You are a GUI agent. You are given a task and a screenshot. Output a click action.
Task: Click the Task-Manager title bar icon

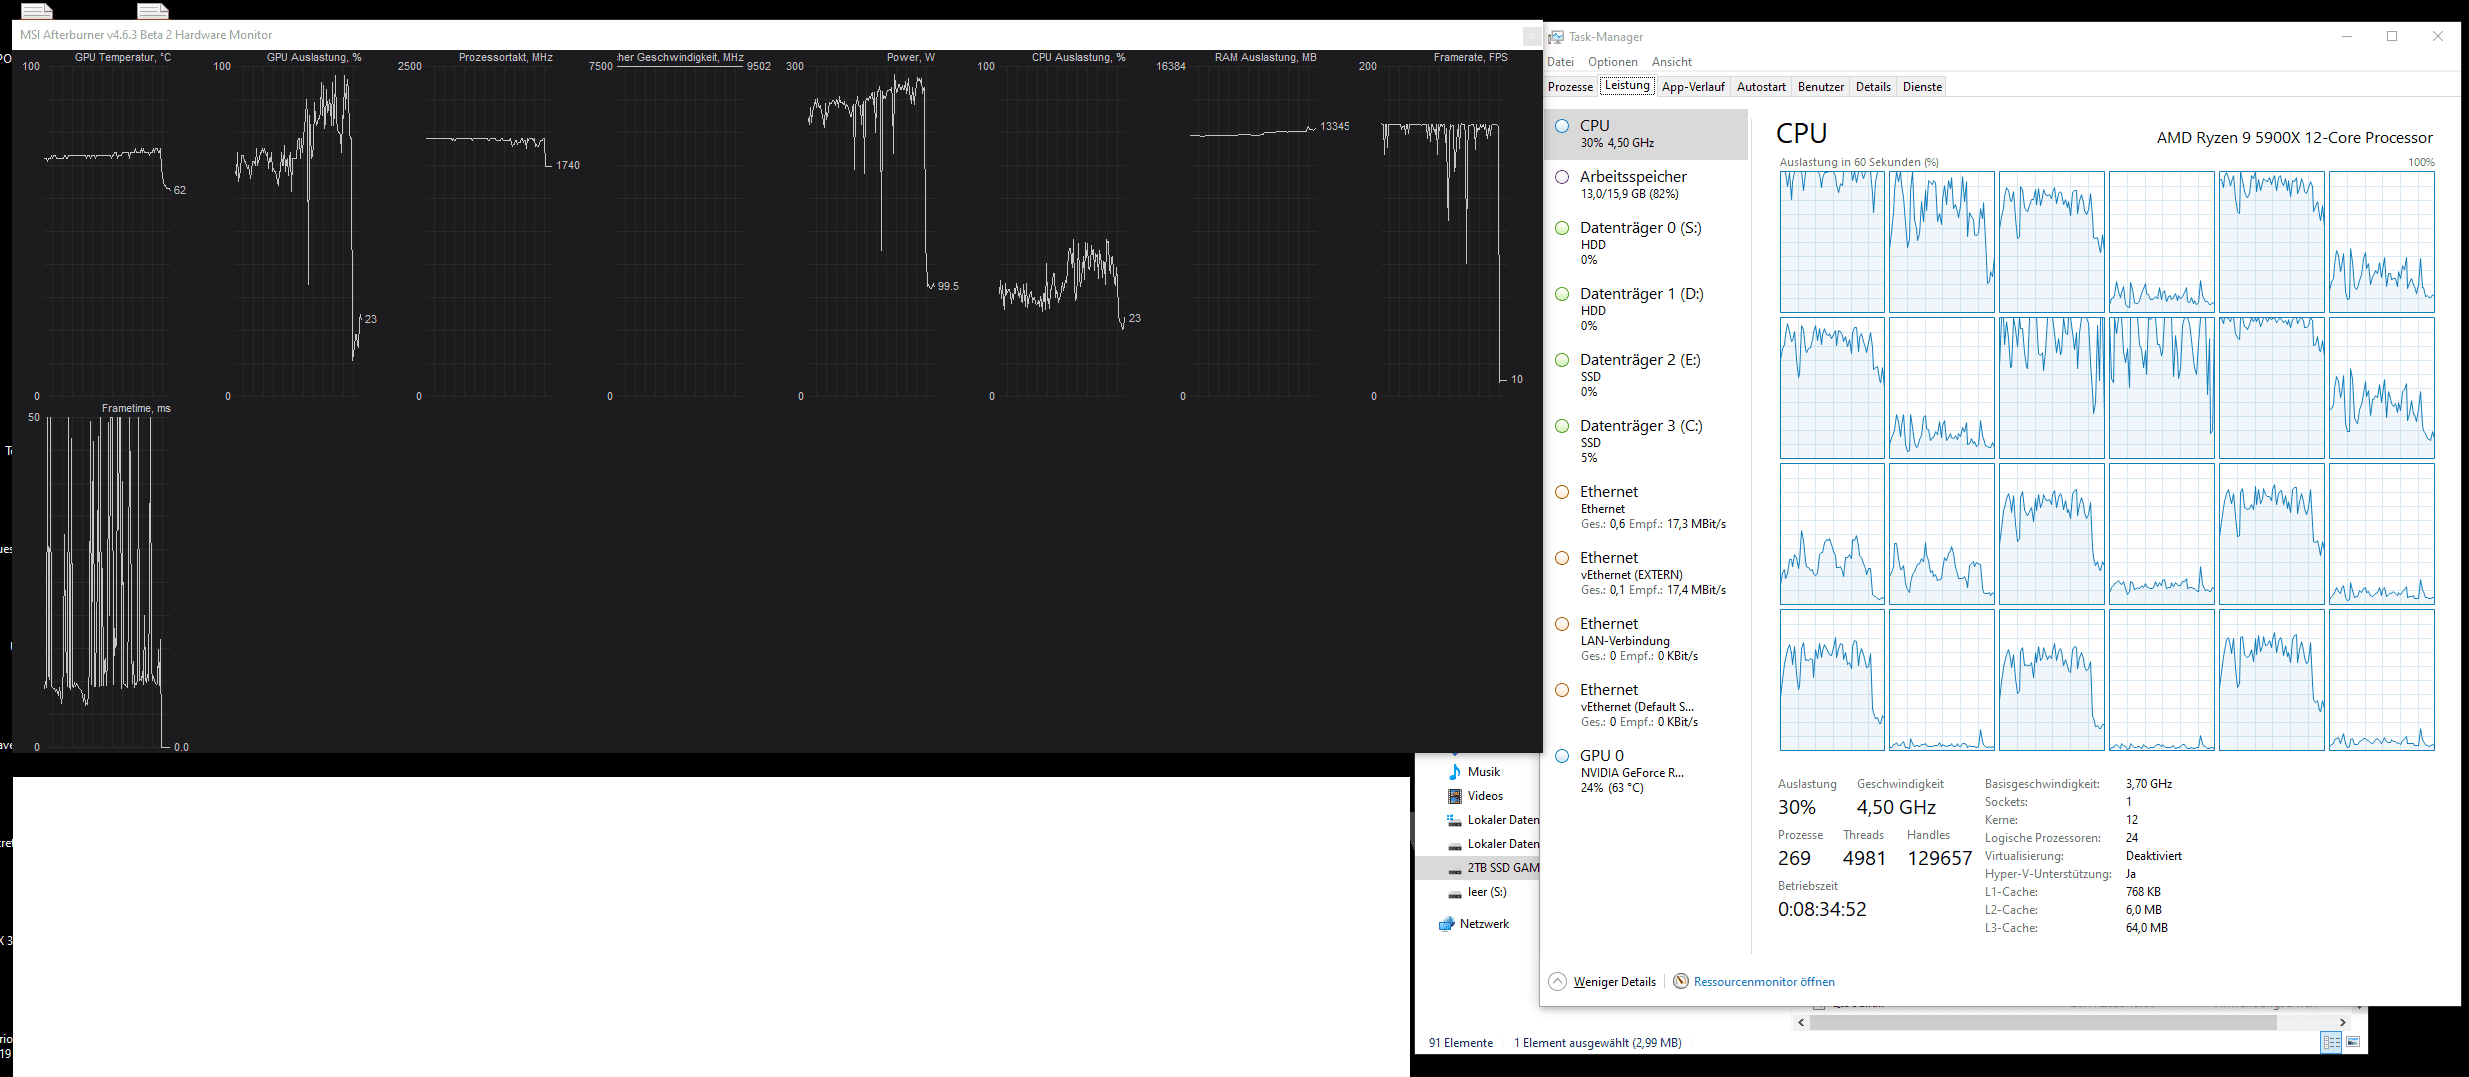coord(1555,37)
